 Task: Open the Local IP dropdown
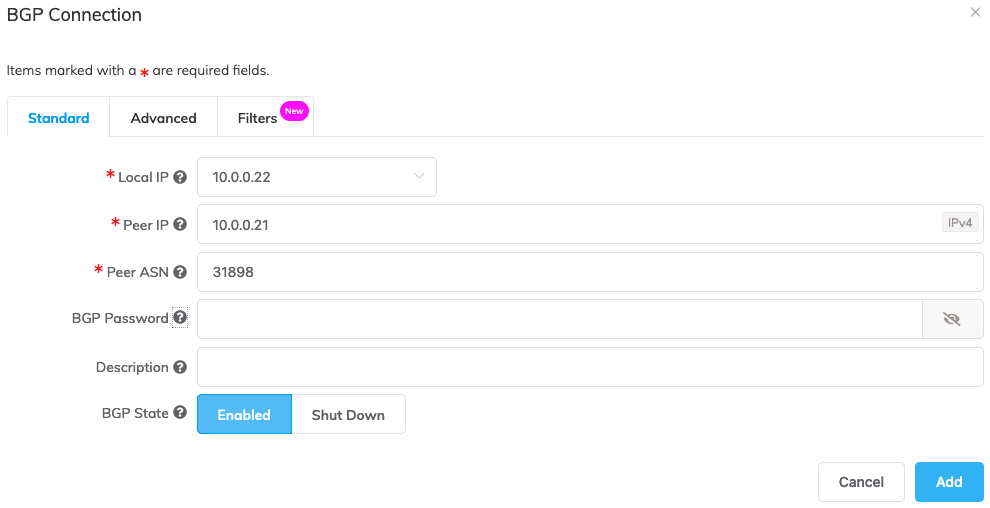tap(316, 177)
